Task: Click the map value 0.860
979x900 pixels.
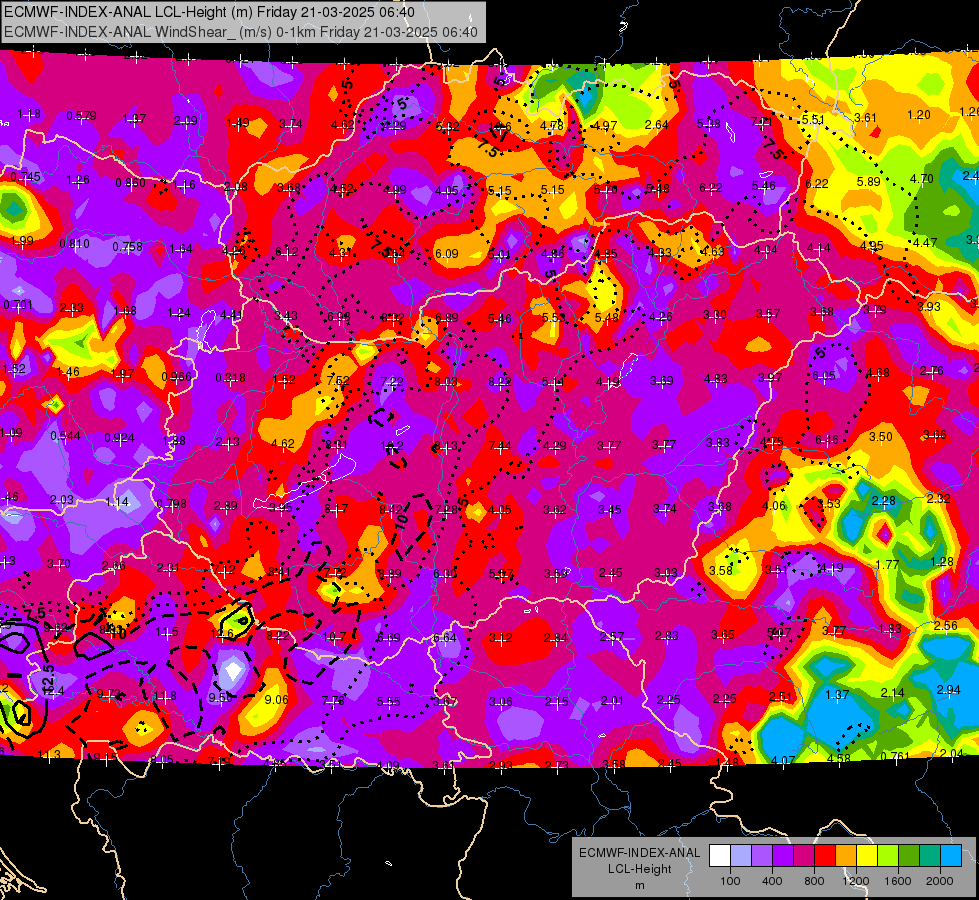Action: 130,183
